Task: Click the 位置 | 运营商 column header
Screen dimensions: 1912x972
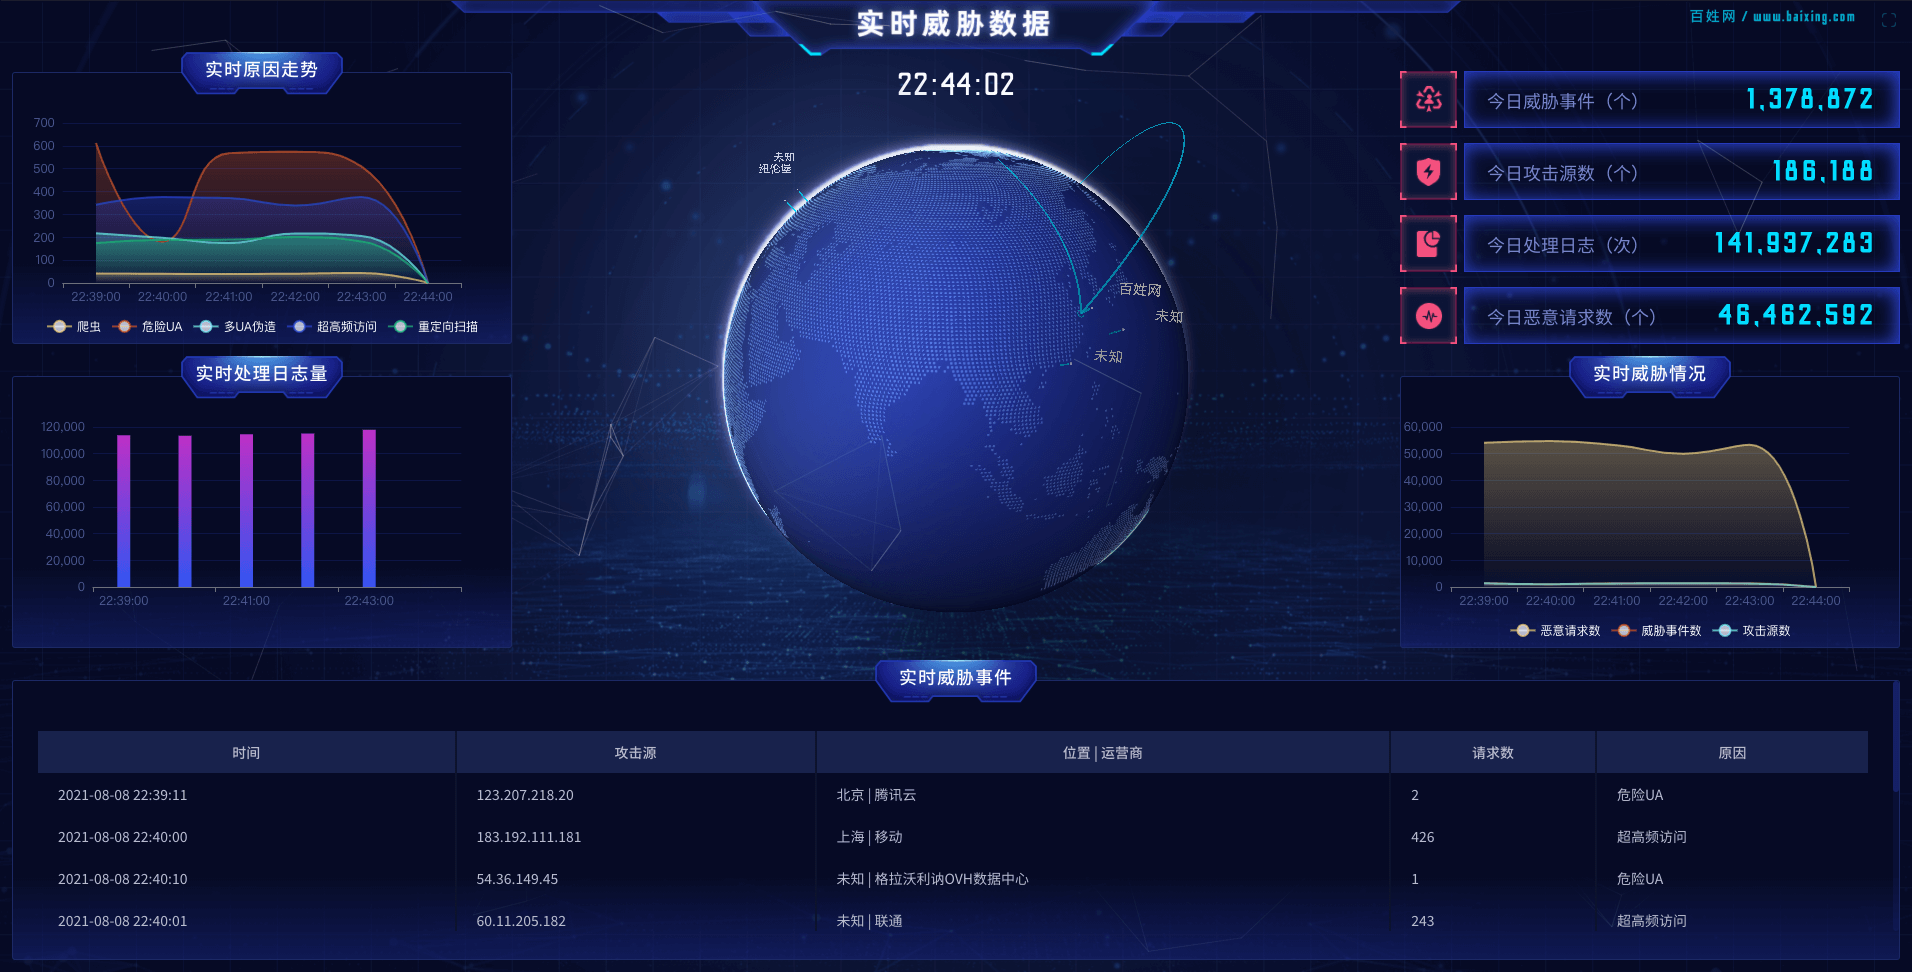Action: (x=1102, y=752)
